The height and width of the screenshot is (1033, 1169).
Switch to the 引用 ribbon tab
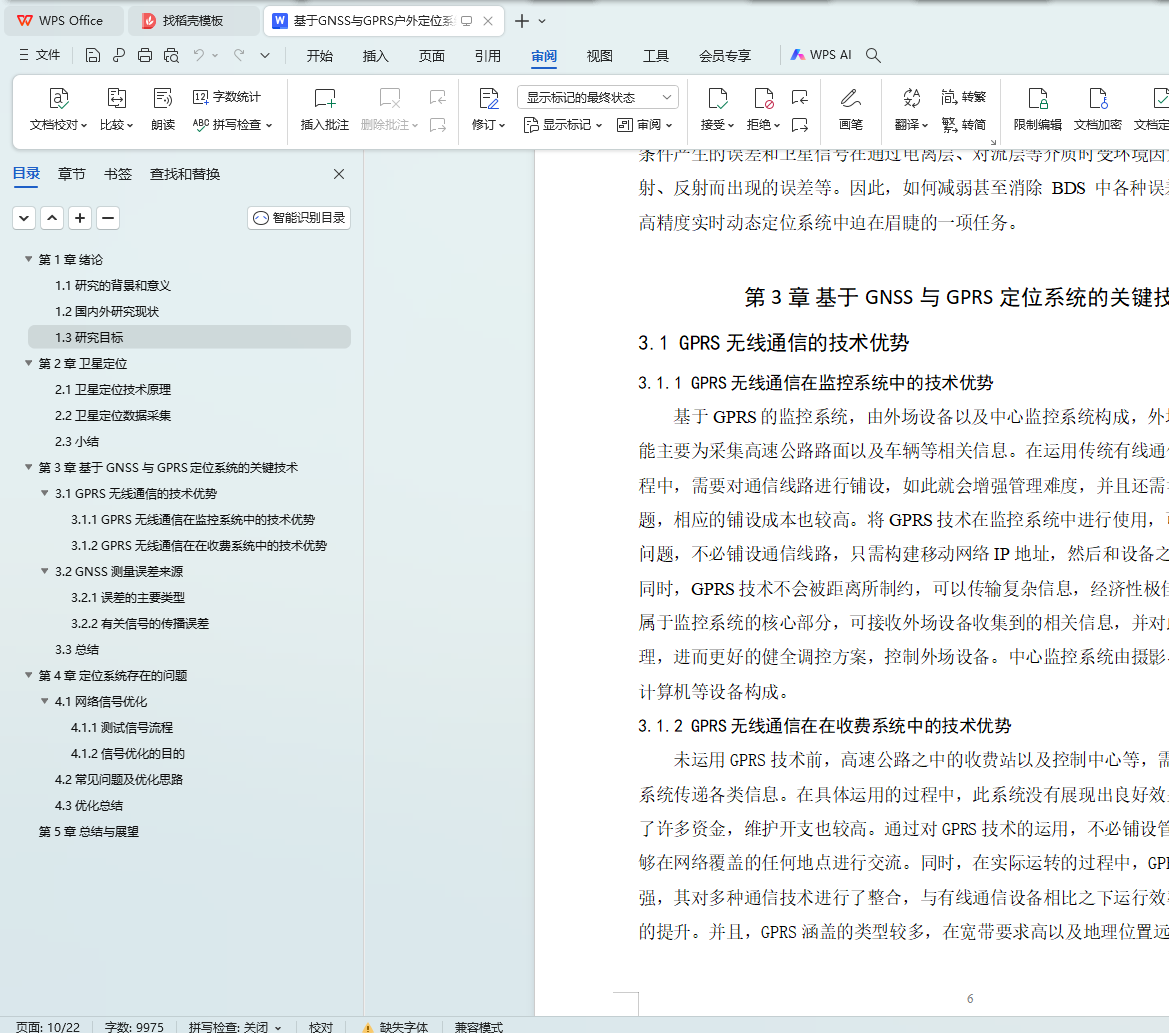488,56
